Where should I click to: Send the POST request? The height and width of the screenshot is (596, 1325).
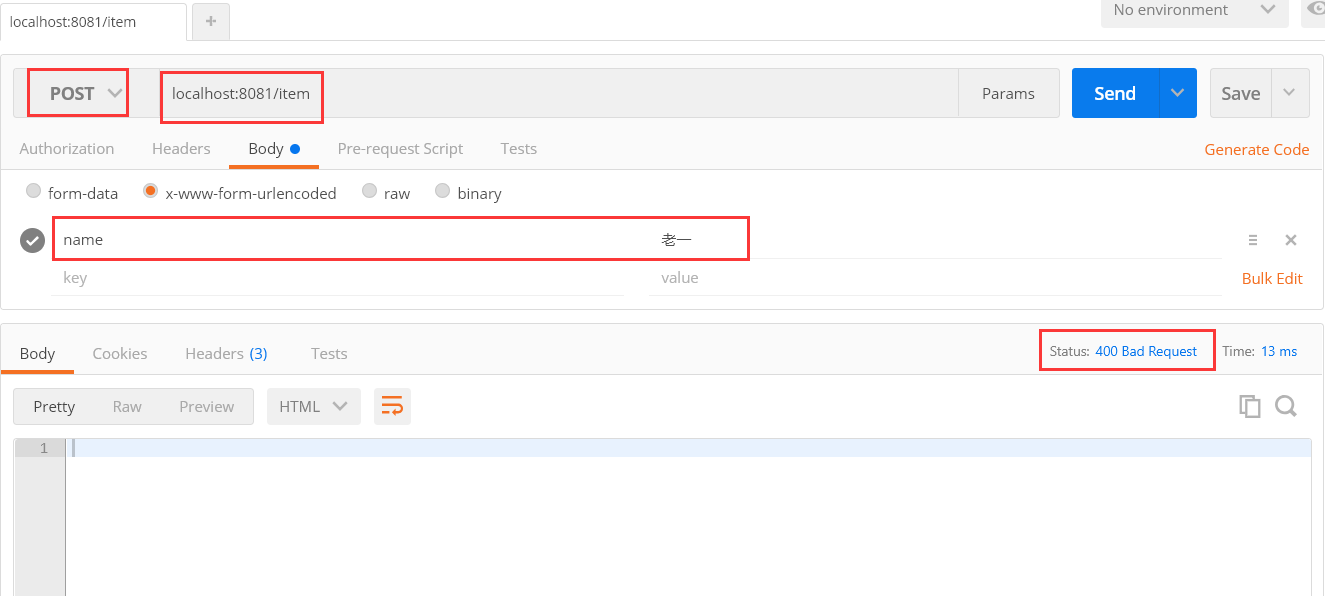(x=1115, y=93)
